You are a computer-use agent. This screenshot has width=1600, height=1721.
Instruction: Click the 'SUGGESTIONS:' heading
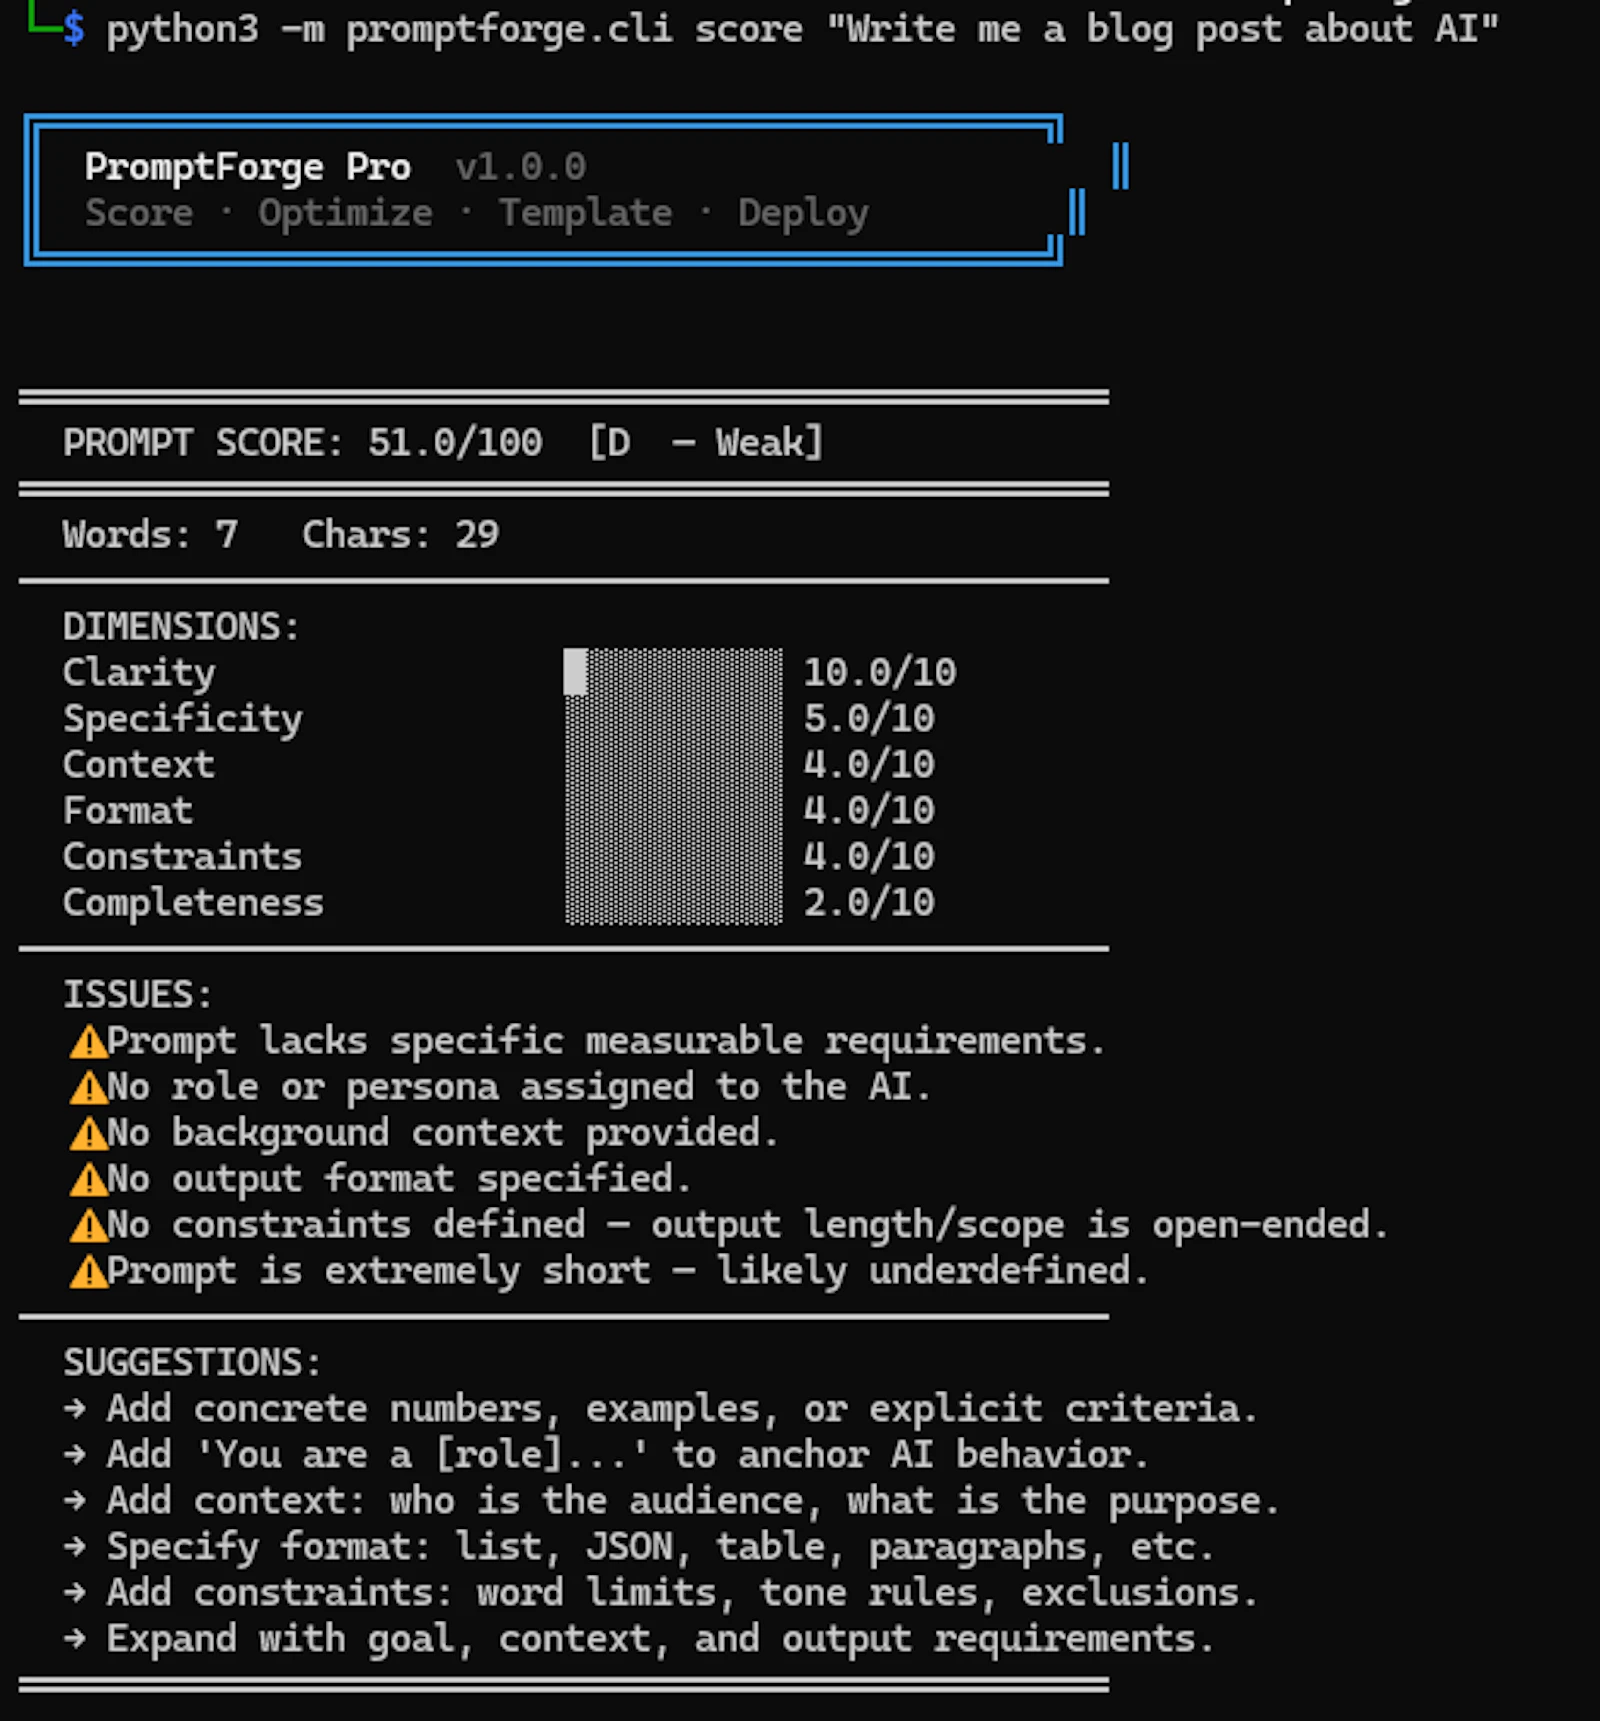click(x=192, y=1362)
